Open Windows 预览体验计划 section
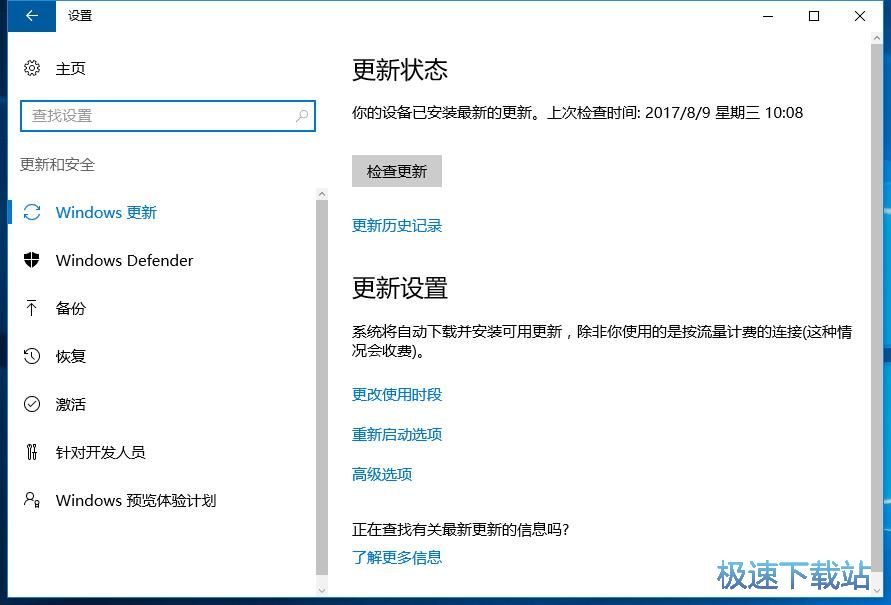 pyautogui.click(x=136, y=500)
